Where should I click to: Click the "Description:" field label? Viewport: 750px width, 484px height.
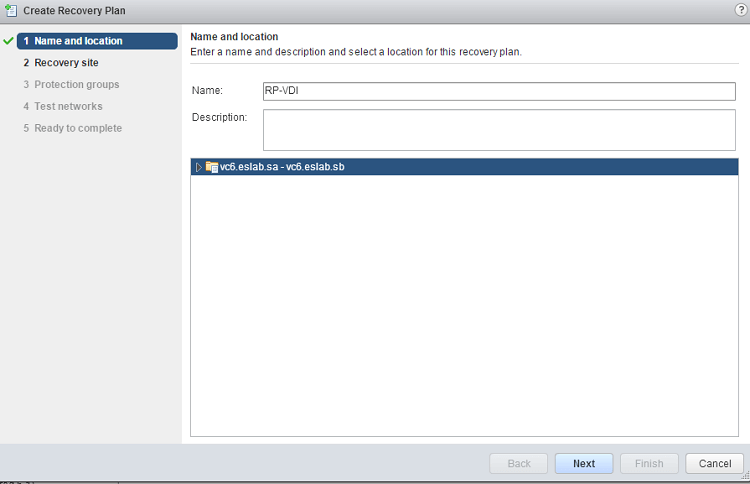219,117
